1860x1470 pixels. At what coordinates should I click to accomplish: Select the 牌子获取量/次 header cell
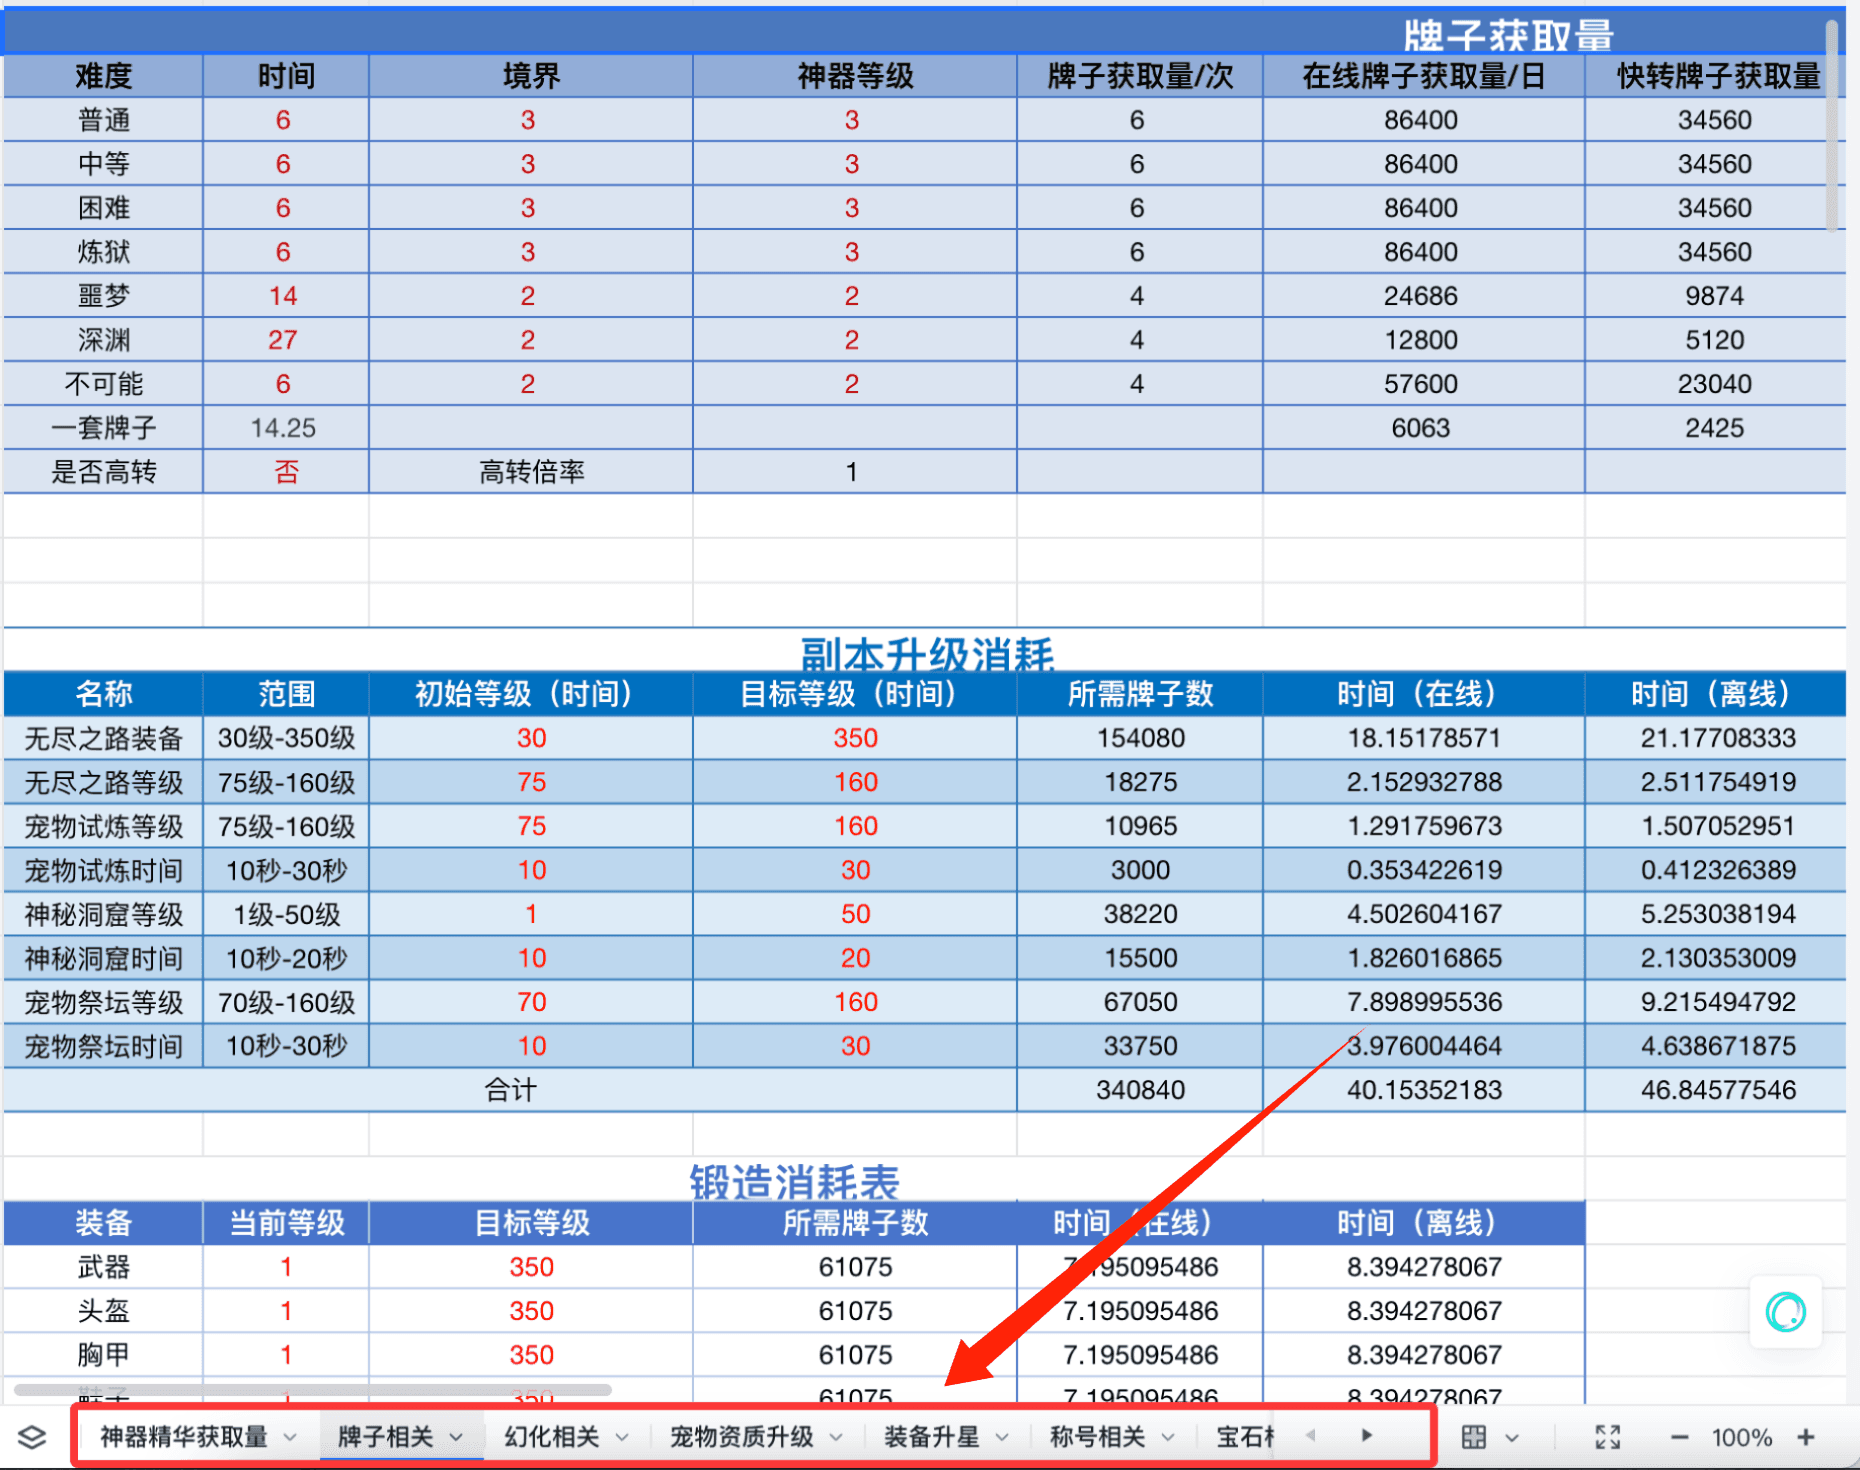[x=1140, y=76]
